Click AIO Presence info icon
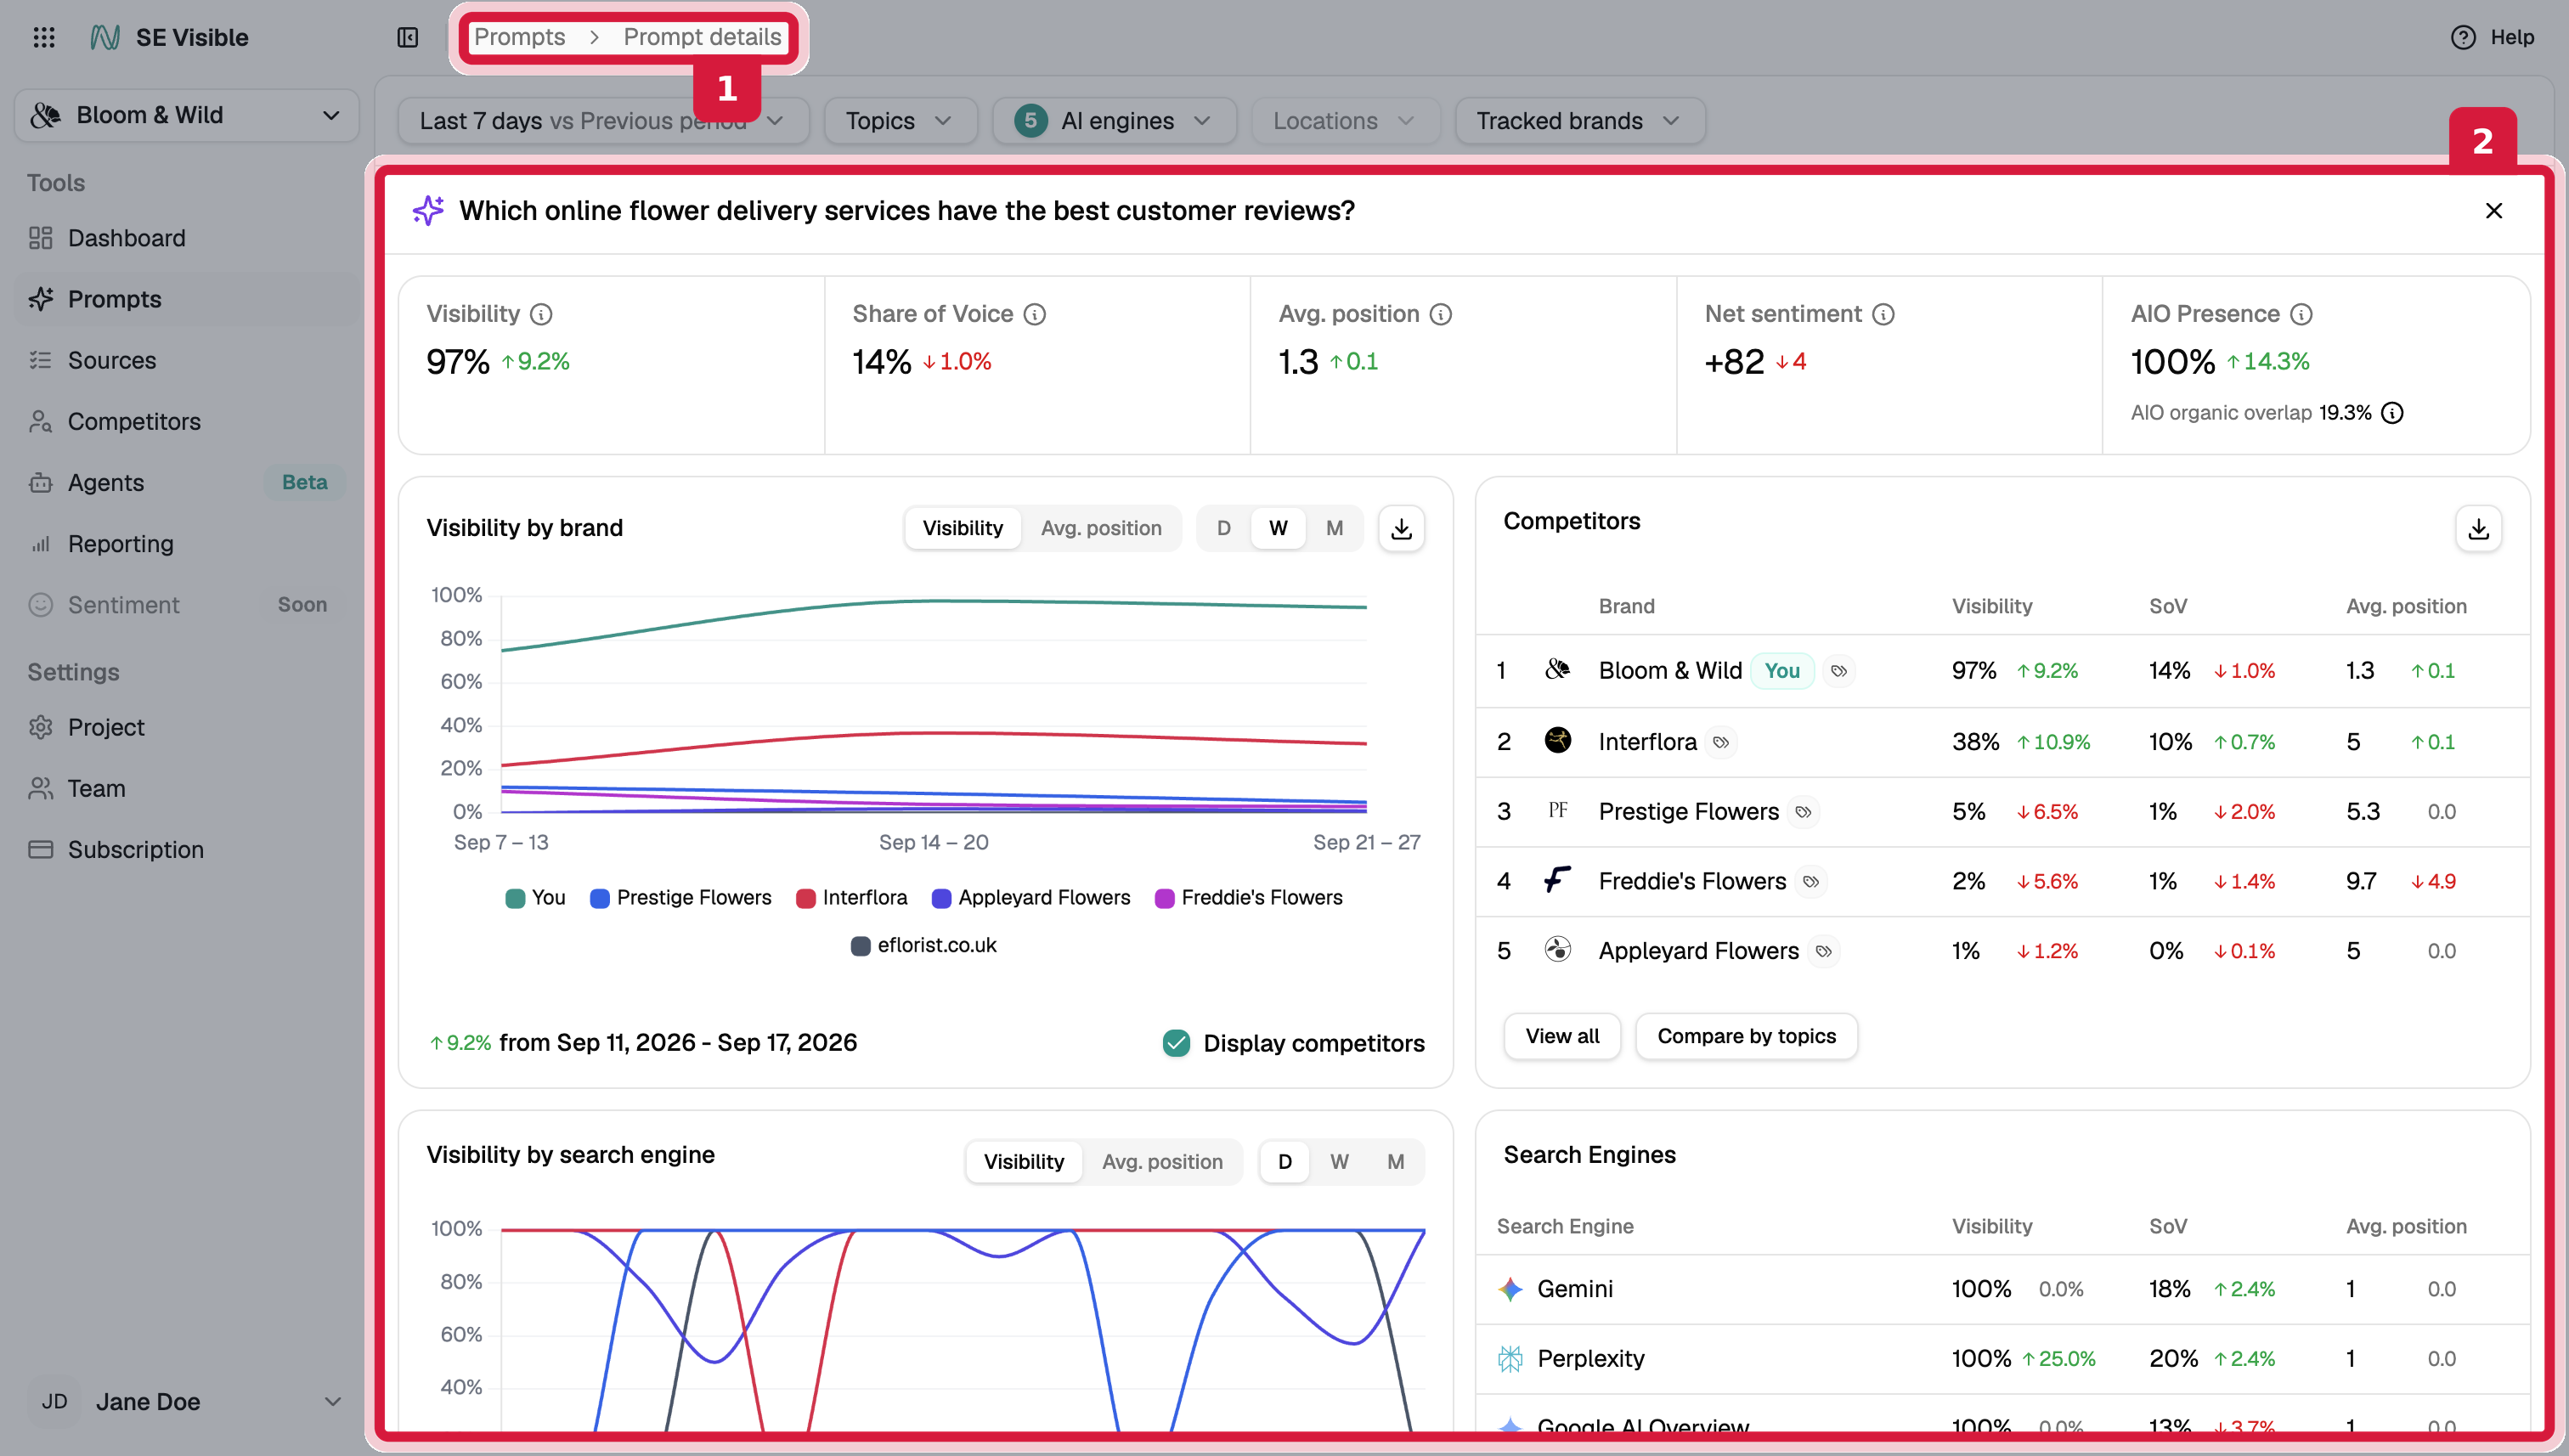The image size is (2569, 1456). tap(2301, 314)
